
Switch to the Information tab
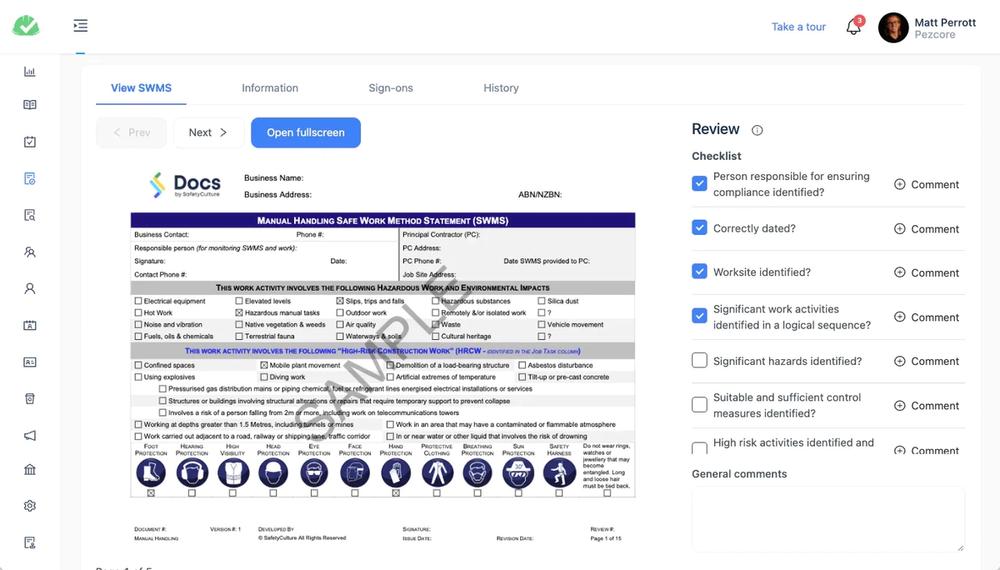[x=270, y=88]
